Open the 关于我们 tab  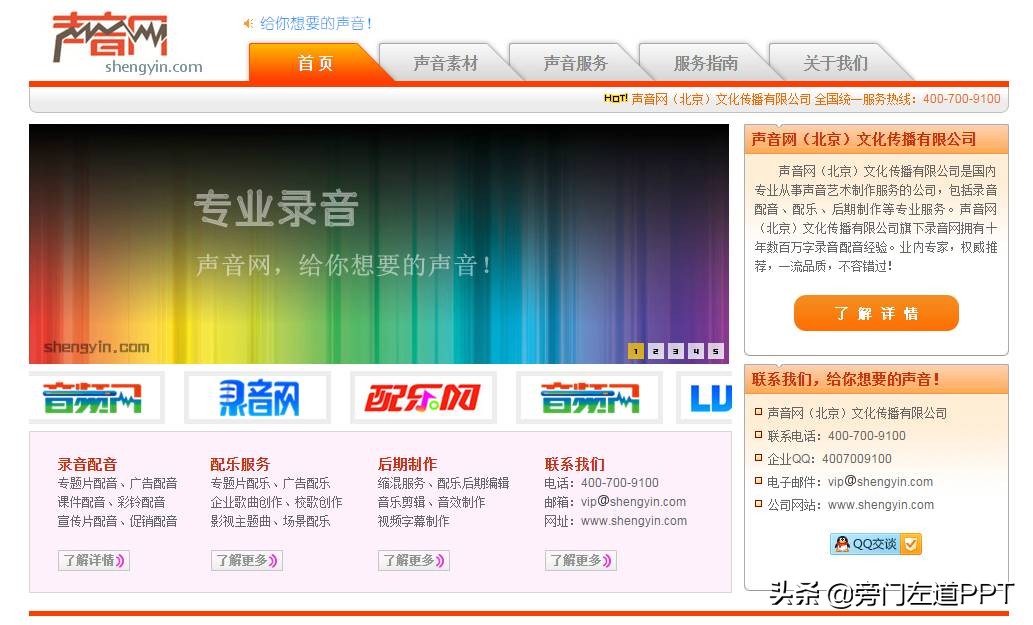click(835, 63)
